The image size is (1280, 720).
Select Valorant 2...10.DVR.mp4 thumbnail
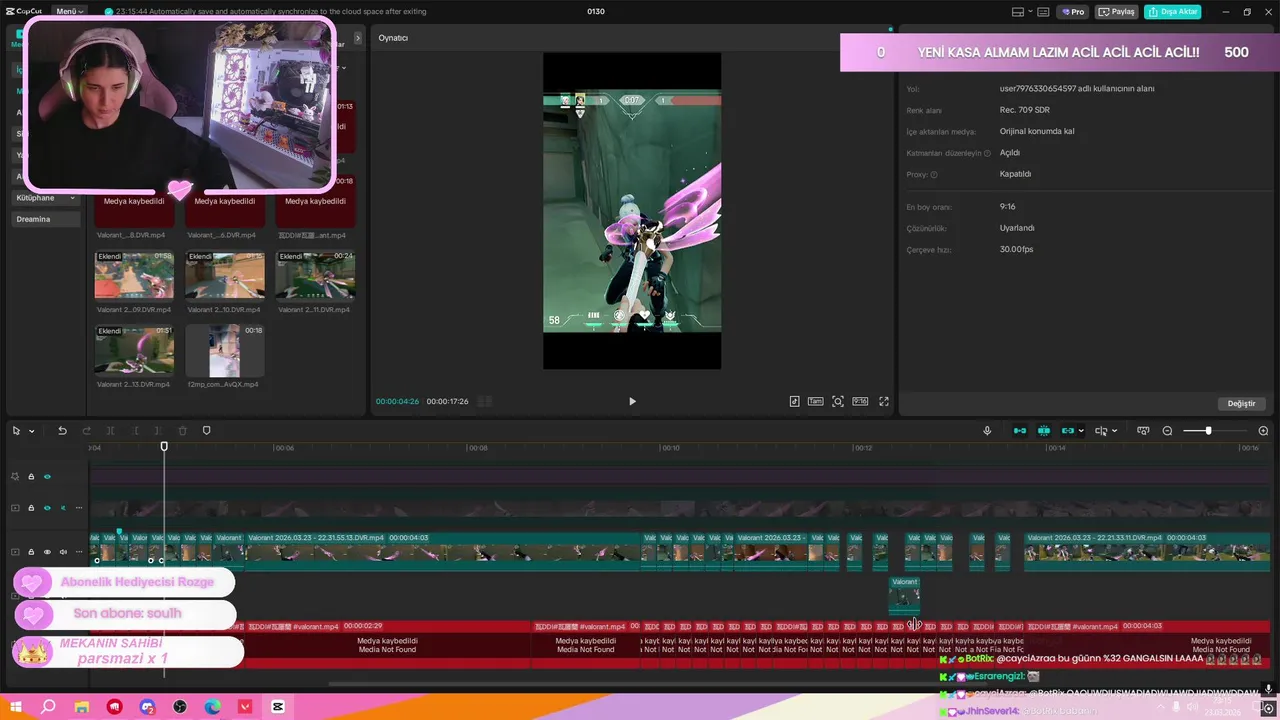tap(225, 275)
